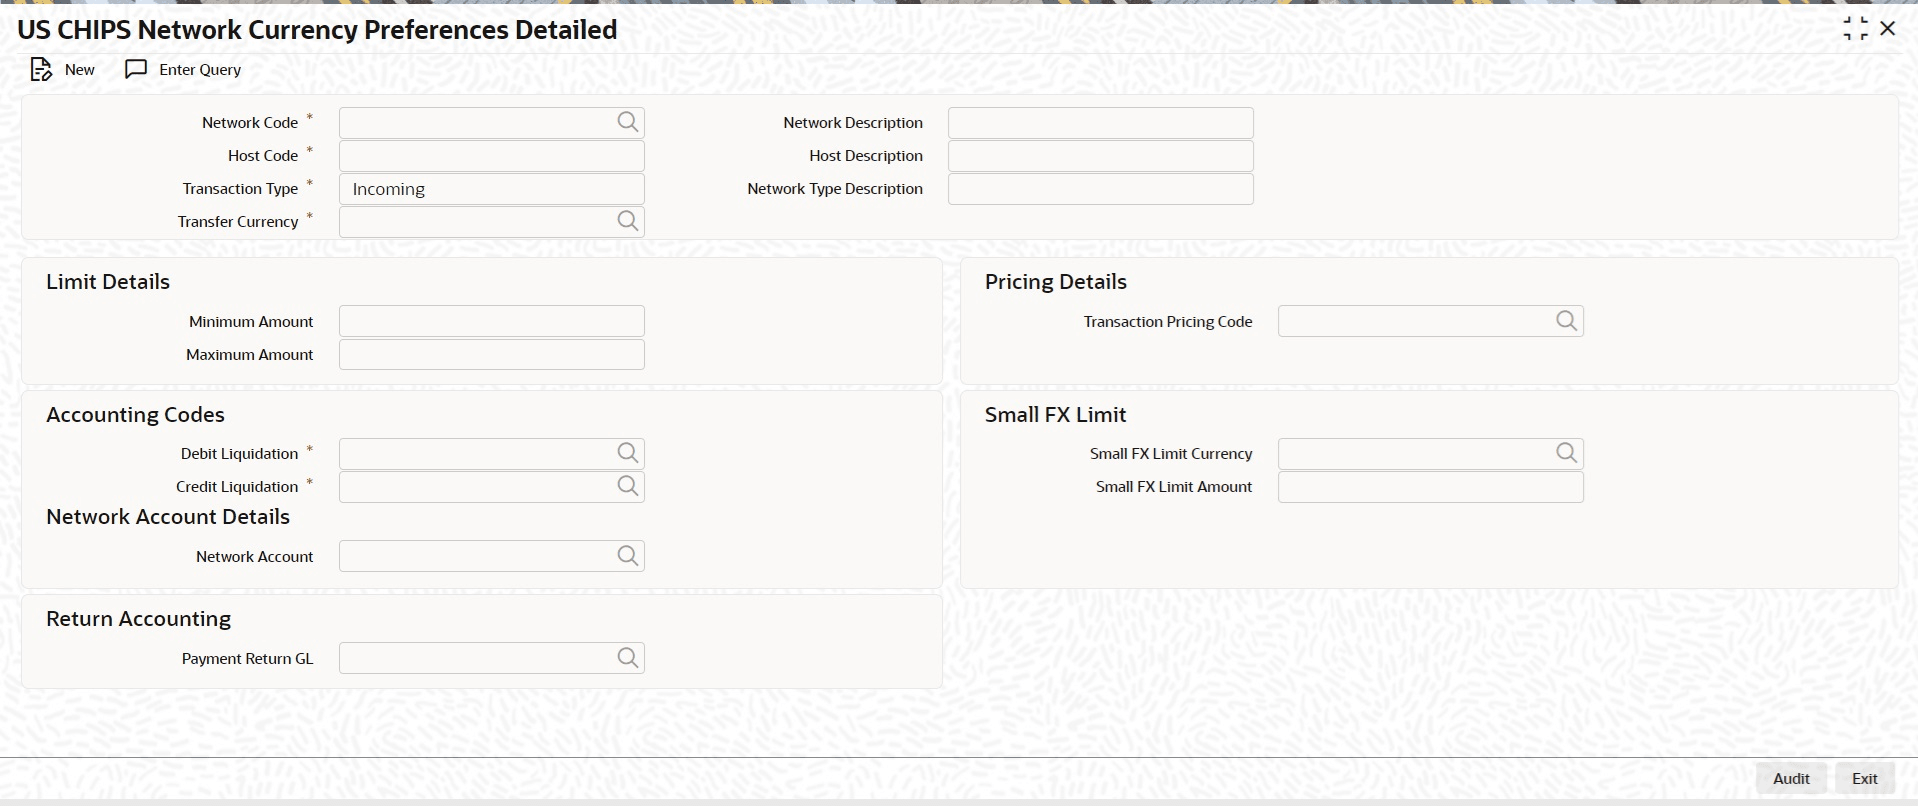Click the Small FX Limit Amount field
The width and height of the screenshot is (1918, 806).
pyautogui.click(x=1430, y=487)
